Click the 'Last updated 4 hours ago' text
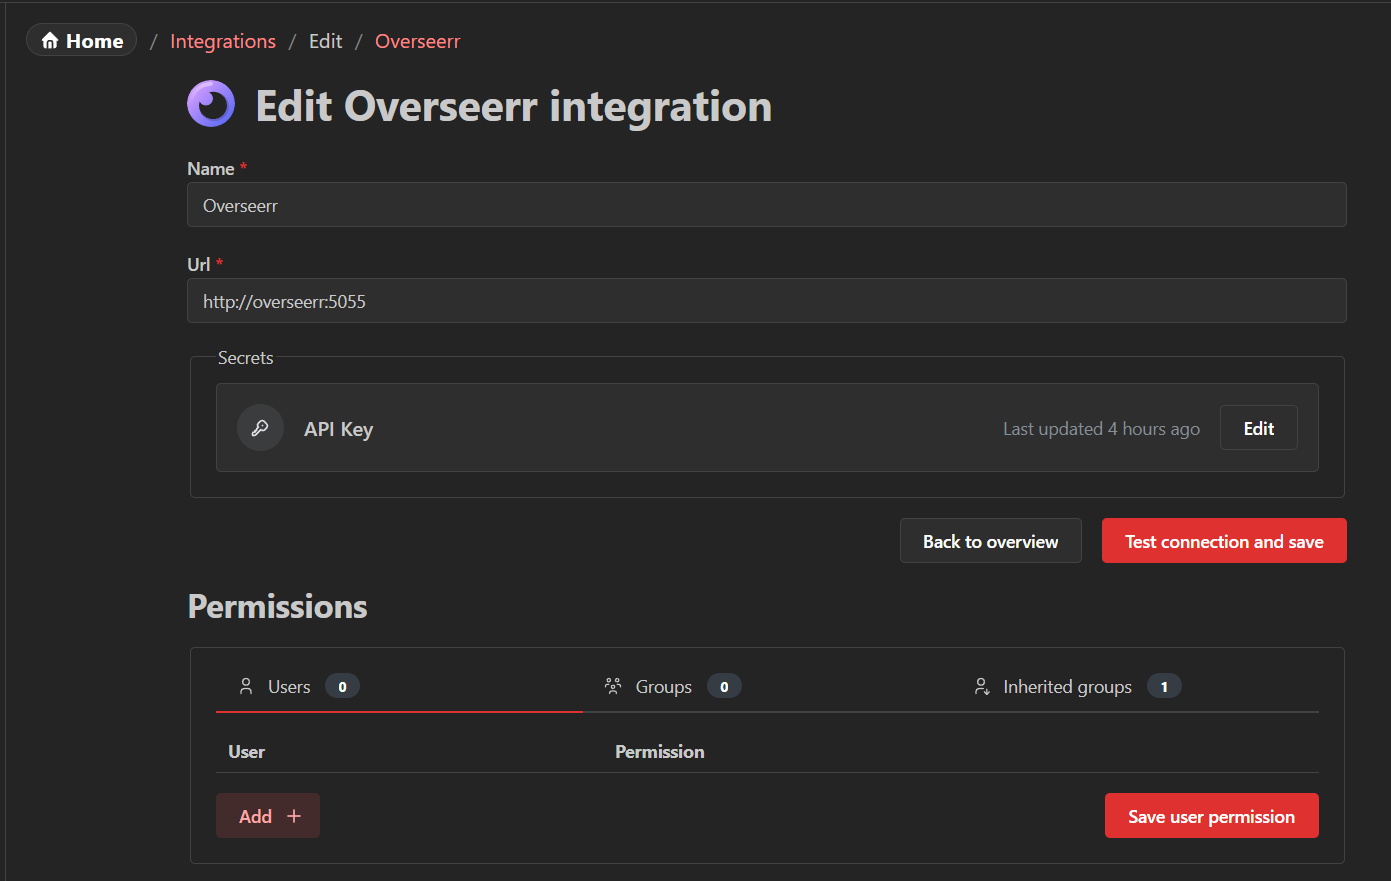 coord(1101,429)
